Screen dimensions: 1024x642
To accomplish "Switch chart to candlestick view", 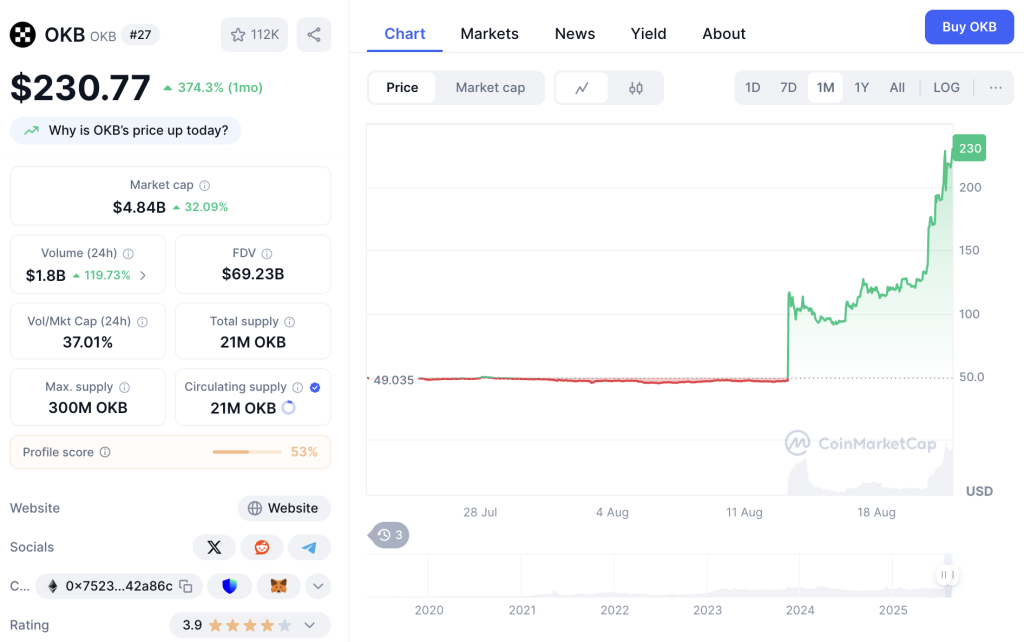I will pyautogui.click(x=635, y=88).
